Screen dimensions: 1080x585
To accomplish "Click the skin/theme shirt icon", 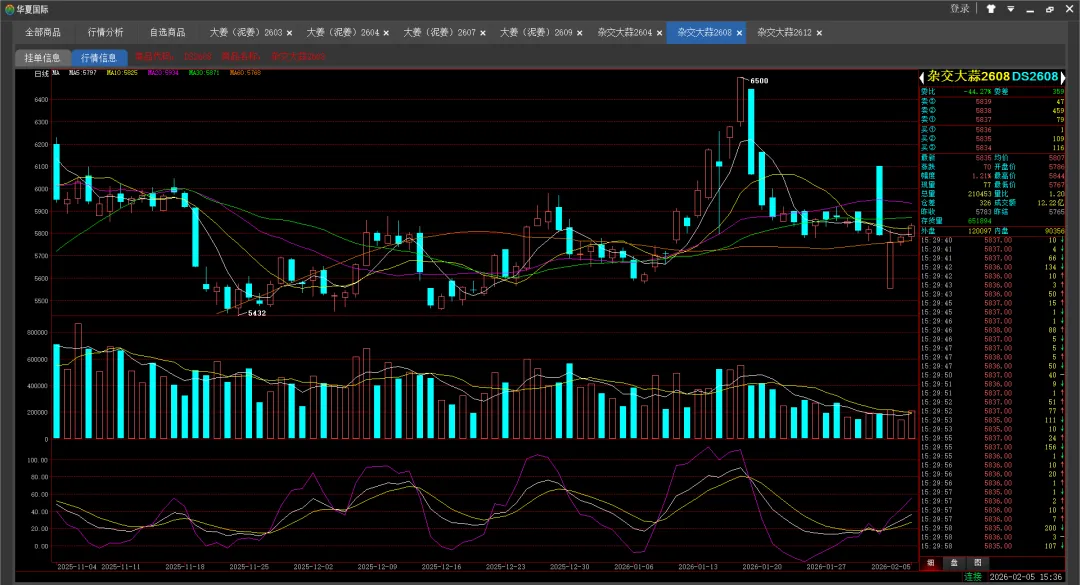I will (x=991, y=9).
